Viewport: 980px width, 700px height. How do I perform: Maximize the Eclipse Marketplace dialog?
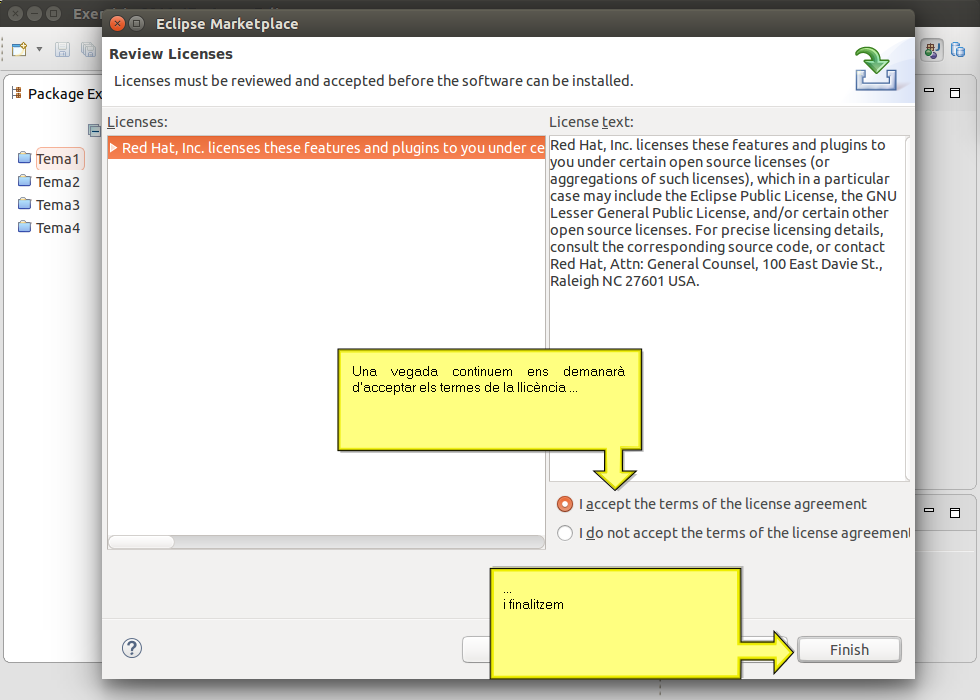136,24
